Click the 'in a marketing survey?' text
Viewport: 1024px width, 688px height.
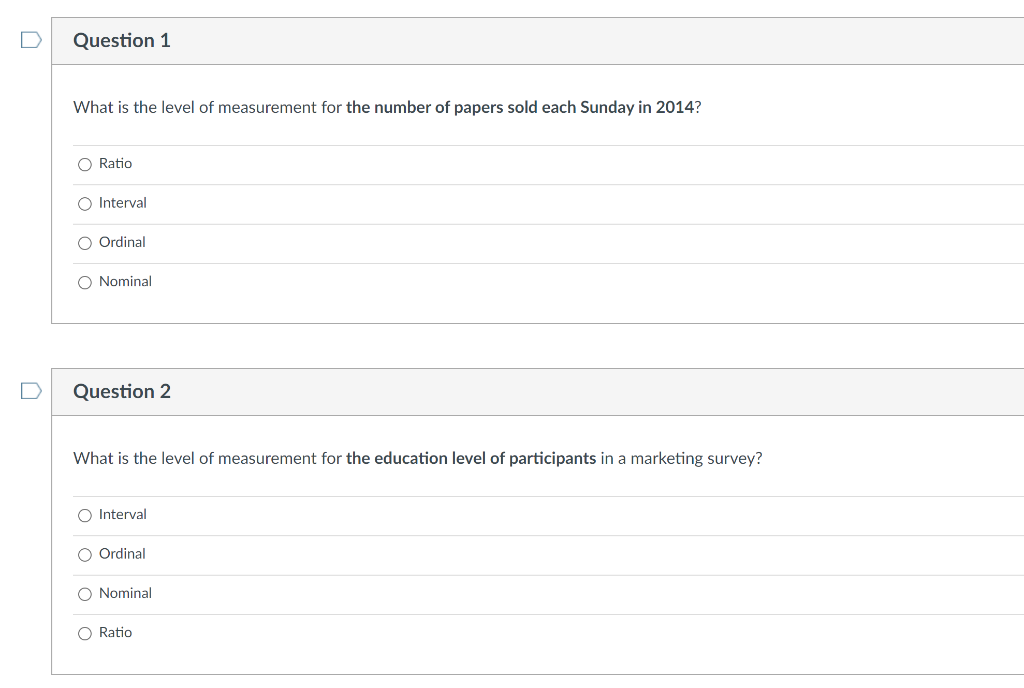(x=681, y=458)
